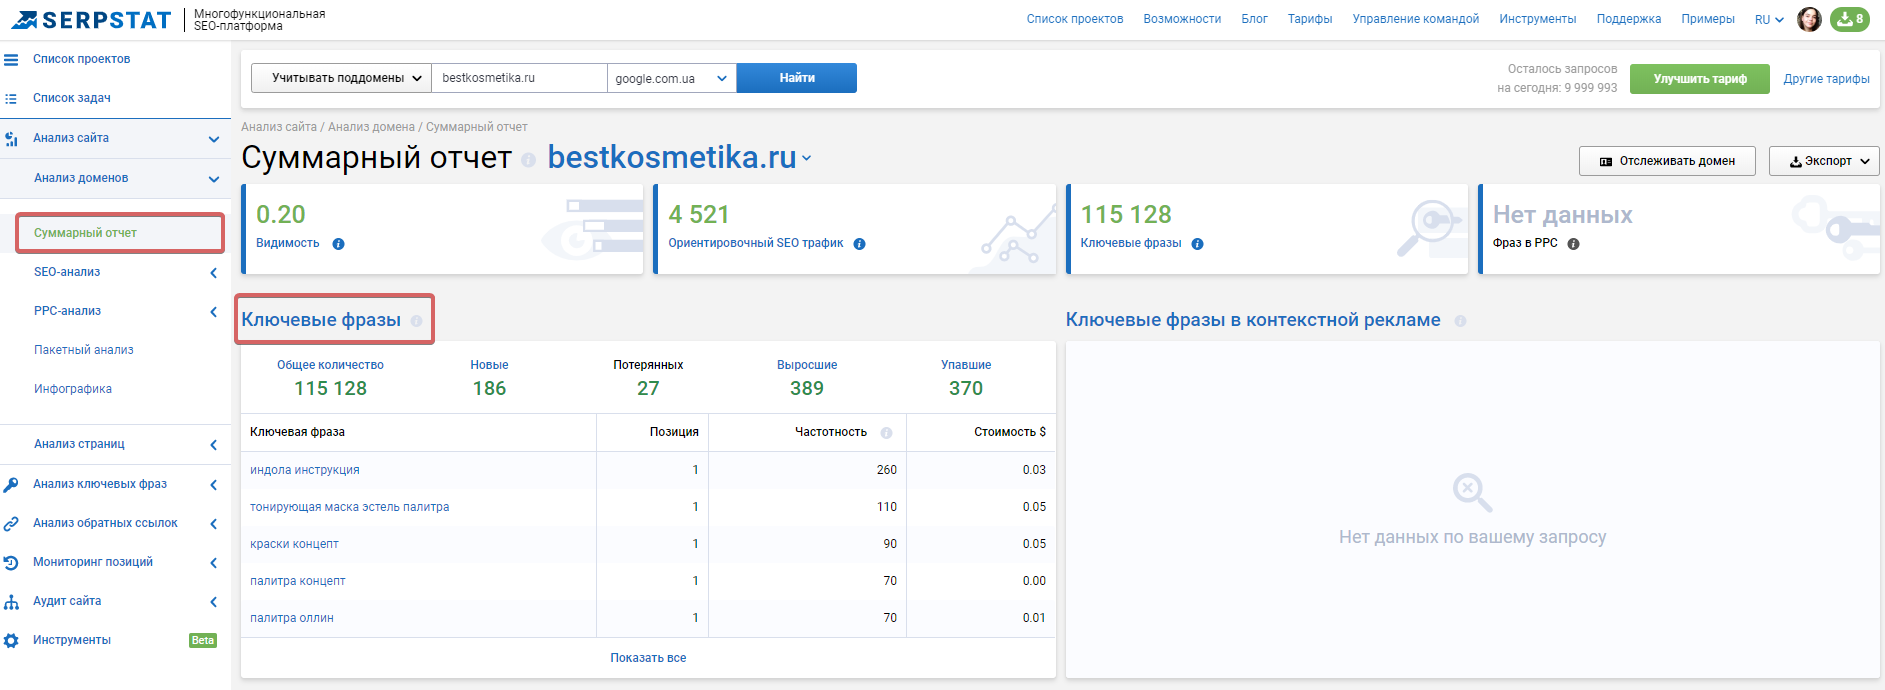The height and width of the screenshot is (690, 1885).
Task: Click the Анализ сайта sidebar icon
Action: pyautogui.click(x=11, y=139)
